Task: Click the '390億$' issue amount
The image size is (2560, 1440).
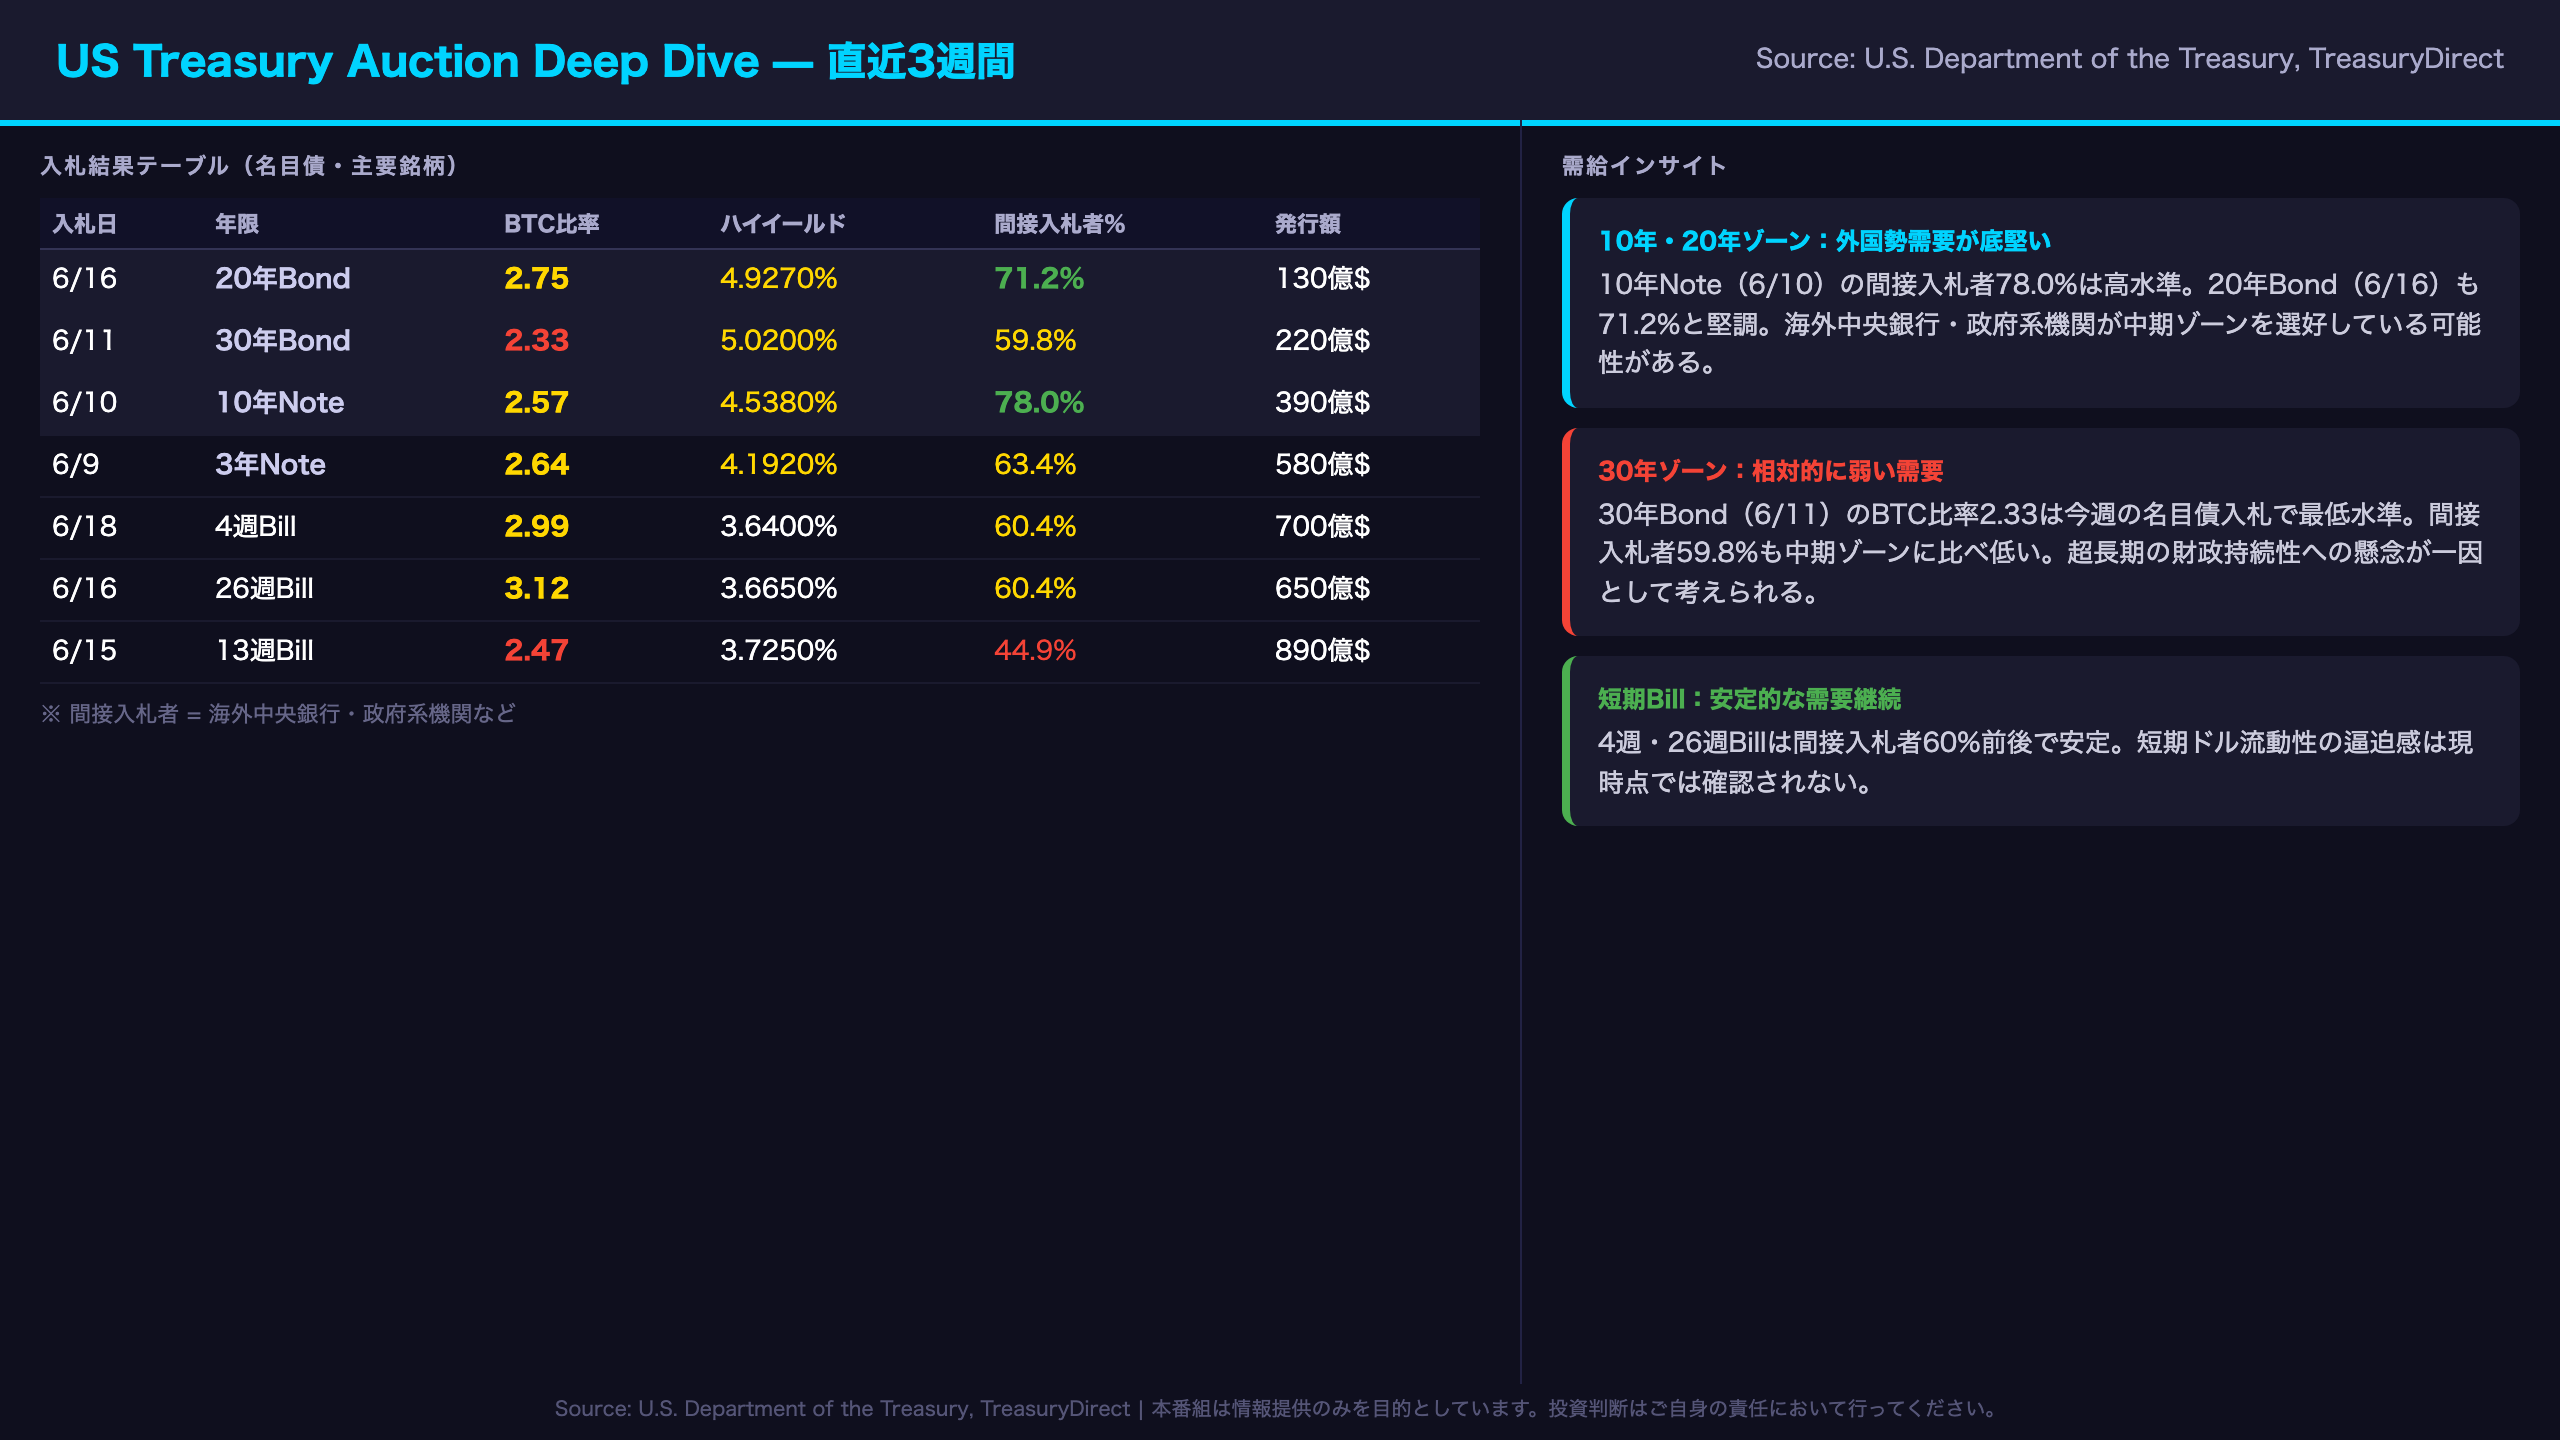Action: pyautogui.click(x=1322, y=402)
